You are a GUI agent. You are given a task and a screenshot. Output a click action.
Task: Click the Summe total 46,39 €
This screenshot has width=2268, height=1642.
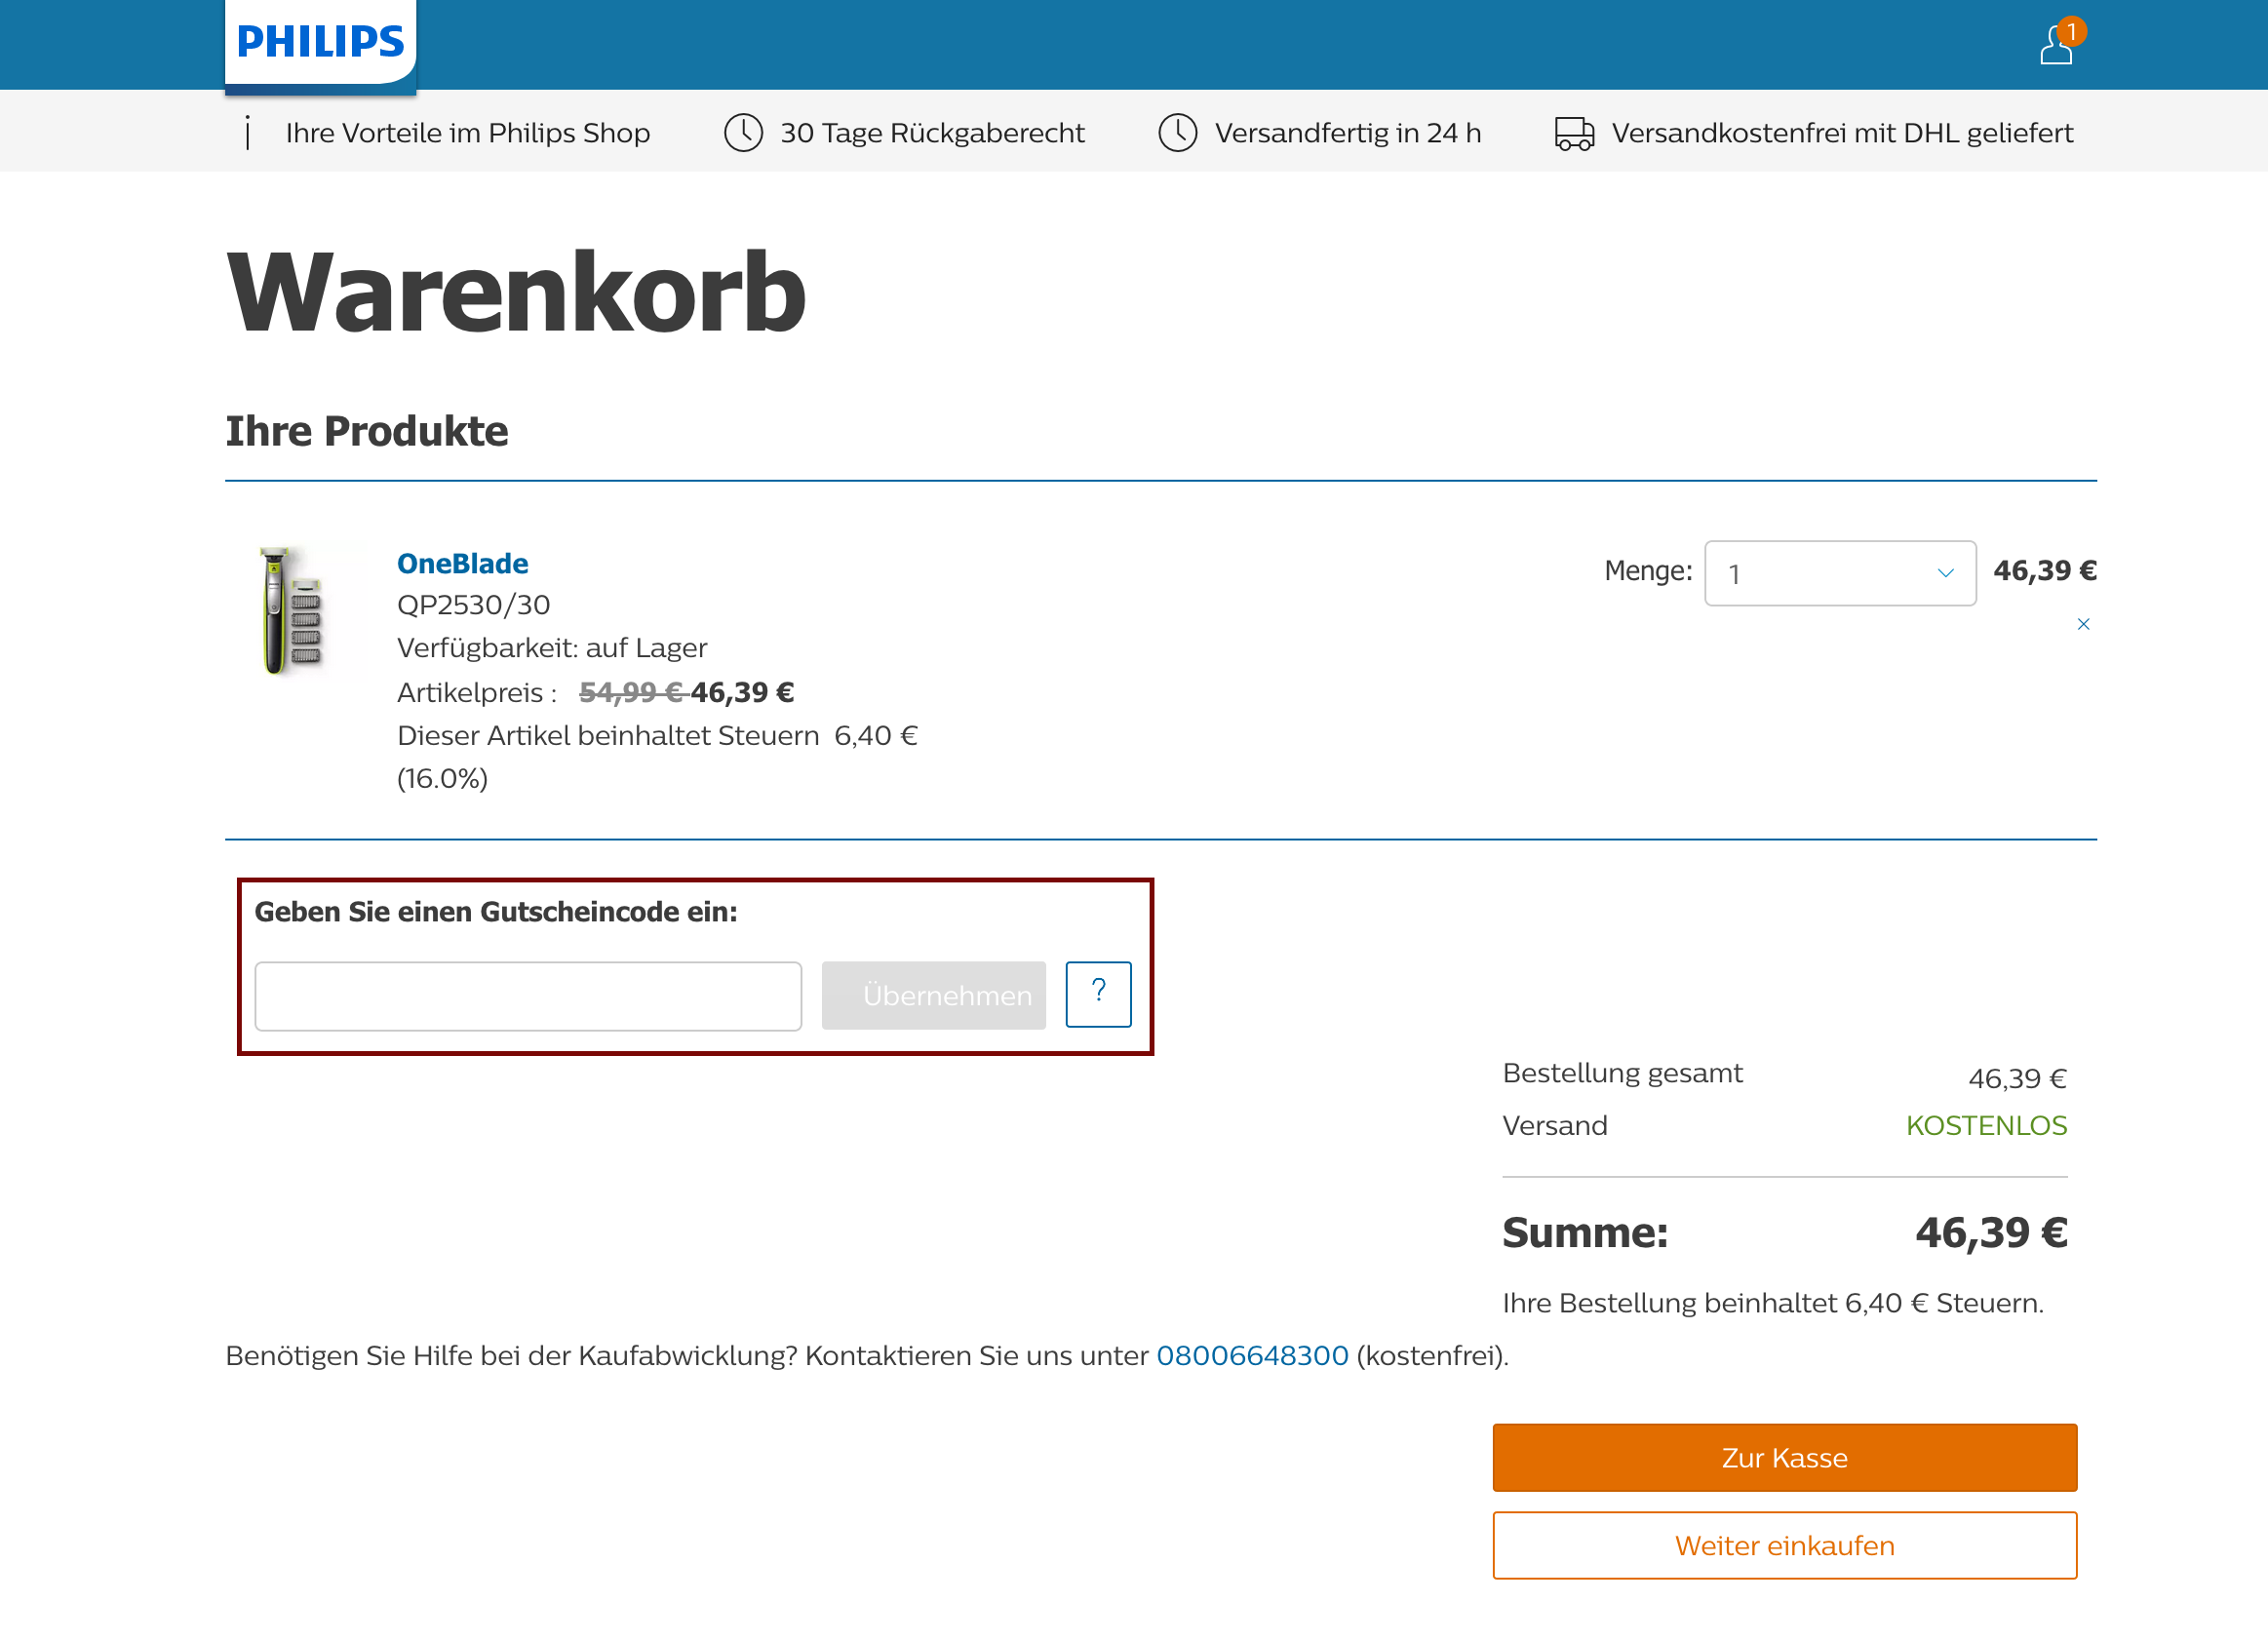pos(1991,1233)
